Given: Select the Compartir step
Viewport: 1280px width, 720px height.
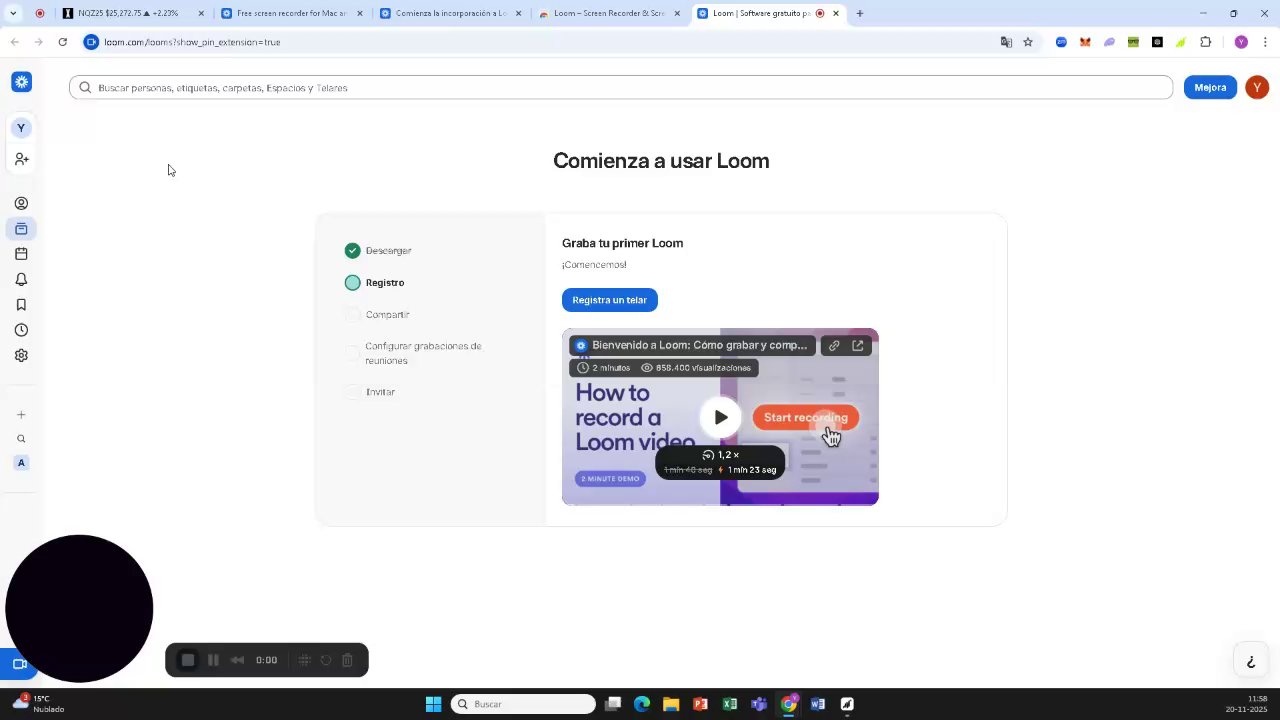Looking at the screenshot, I should (x=377, y=315).
